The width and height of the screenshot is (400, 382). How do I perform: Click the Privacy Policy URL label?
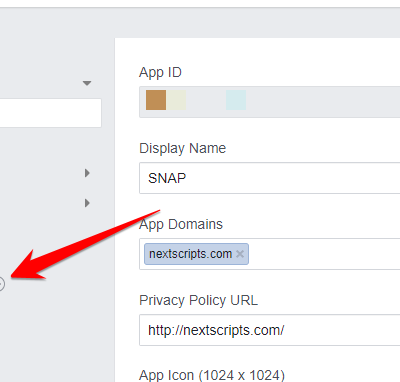point(198,300)
